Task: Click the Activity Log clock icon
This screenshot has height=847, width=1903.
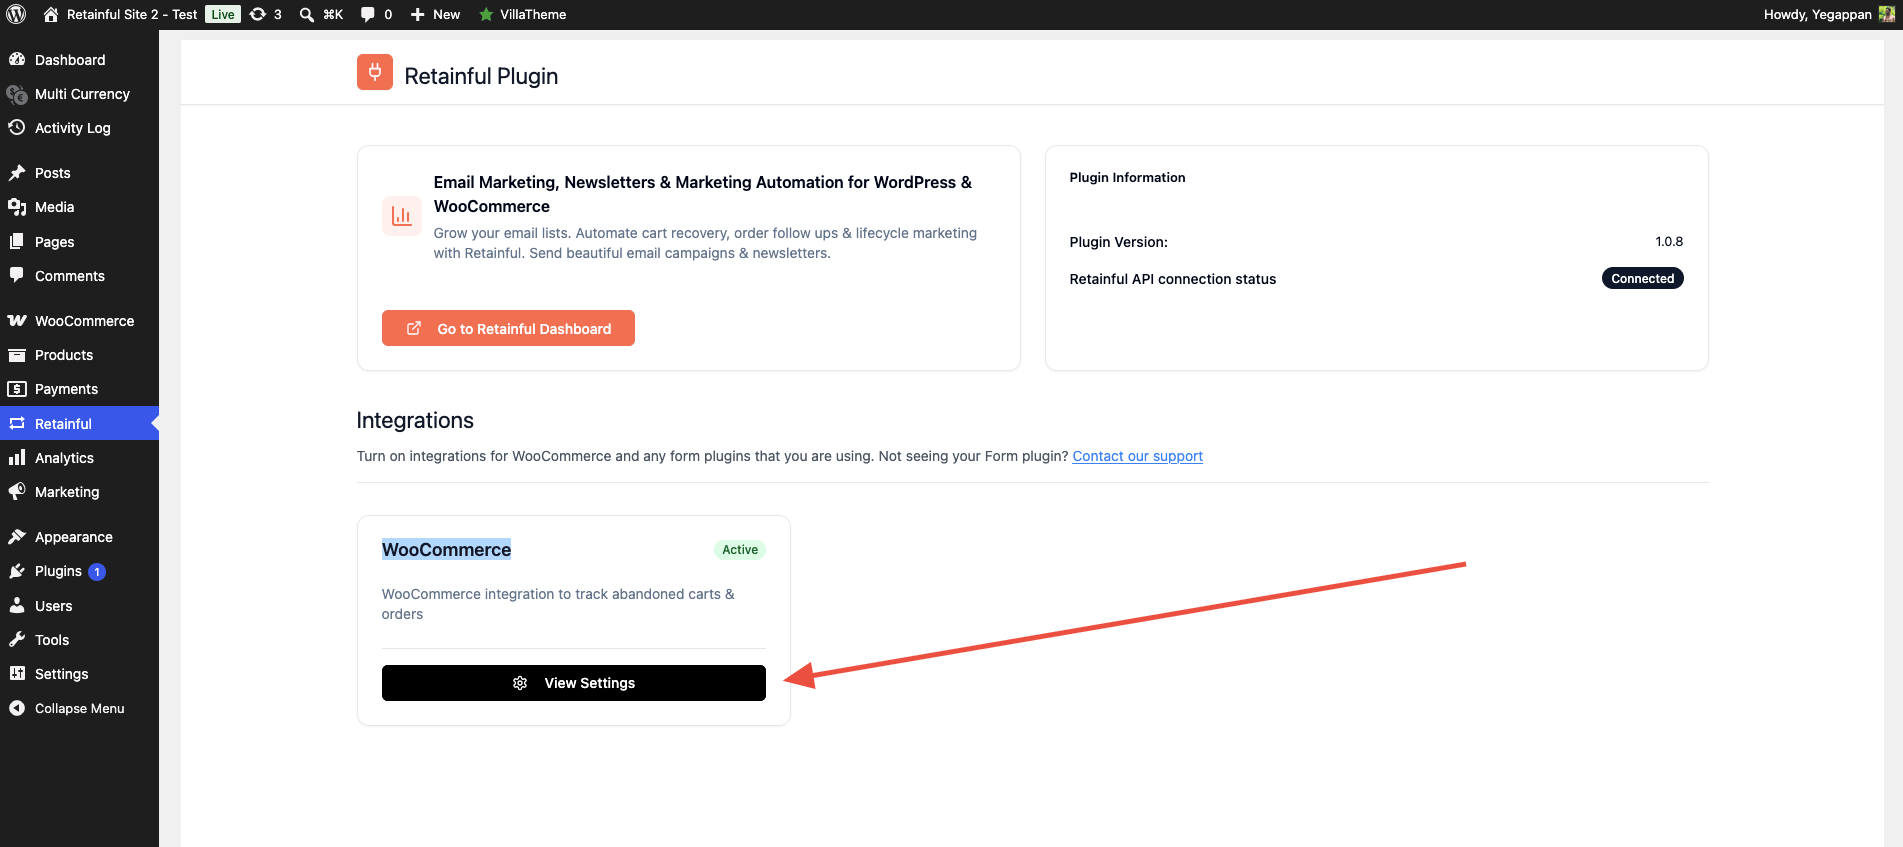Action: click(x=17, y=127)
